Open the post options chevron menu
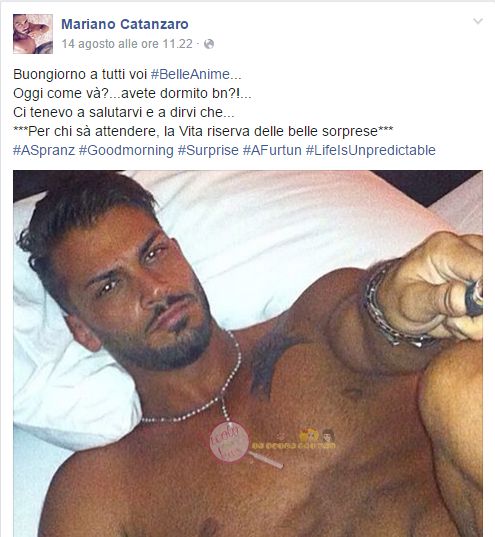The height and width of the screenshot is (537, 495). [x=478, y=21]
